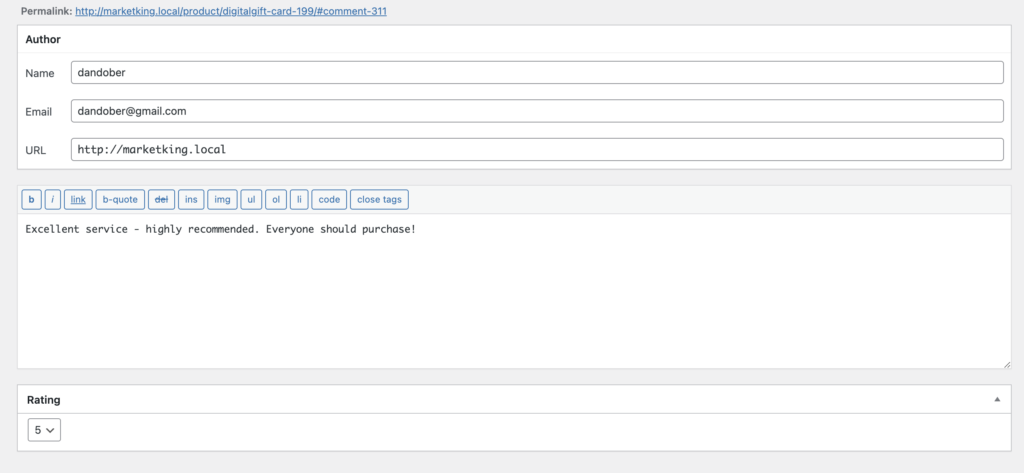This screenshot has height=473, width=1024.
Task: Grab the text area resize handle
Action: (1006, 364)
